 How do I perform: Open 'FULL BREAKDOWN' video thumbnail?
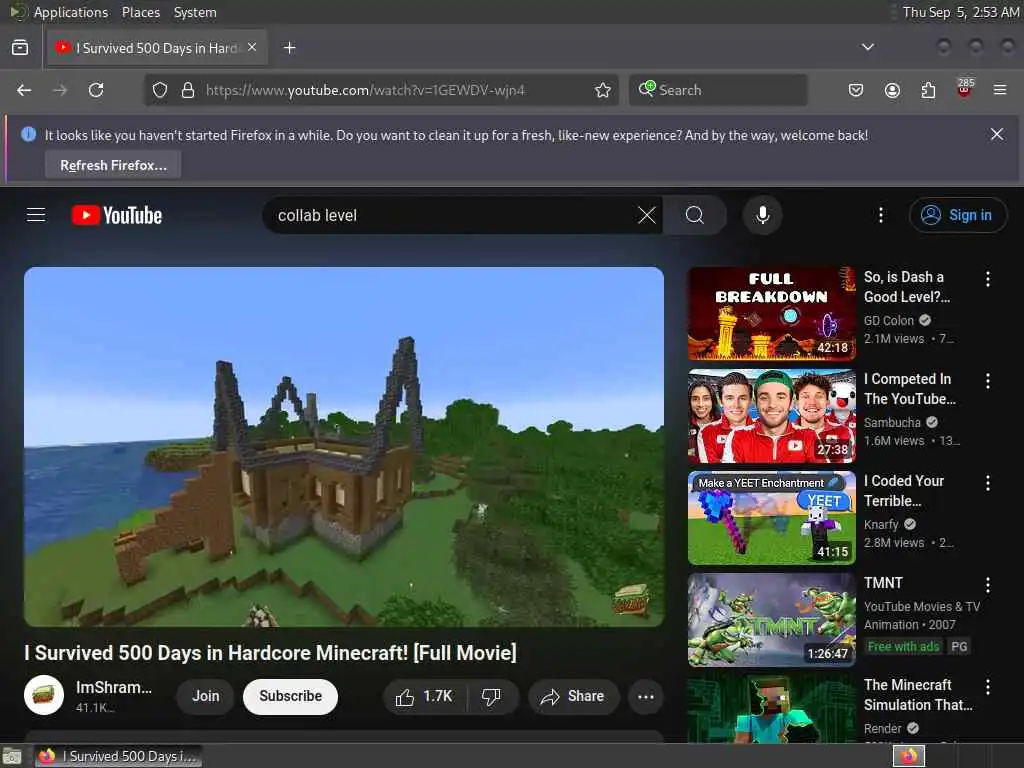pos(771,313)
